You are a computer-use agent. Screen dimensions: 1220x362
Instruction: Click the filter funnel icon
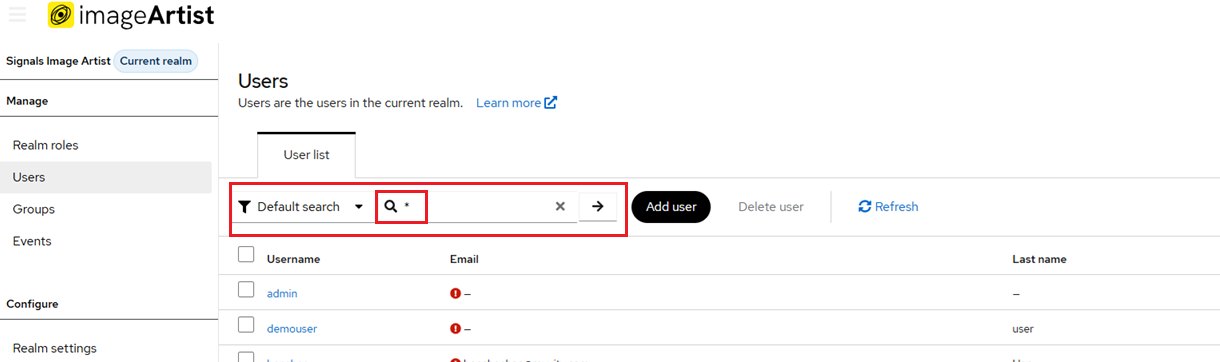tap(244, 207)
